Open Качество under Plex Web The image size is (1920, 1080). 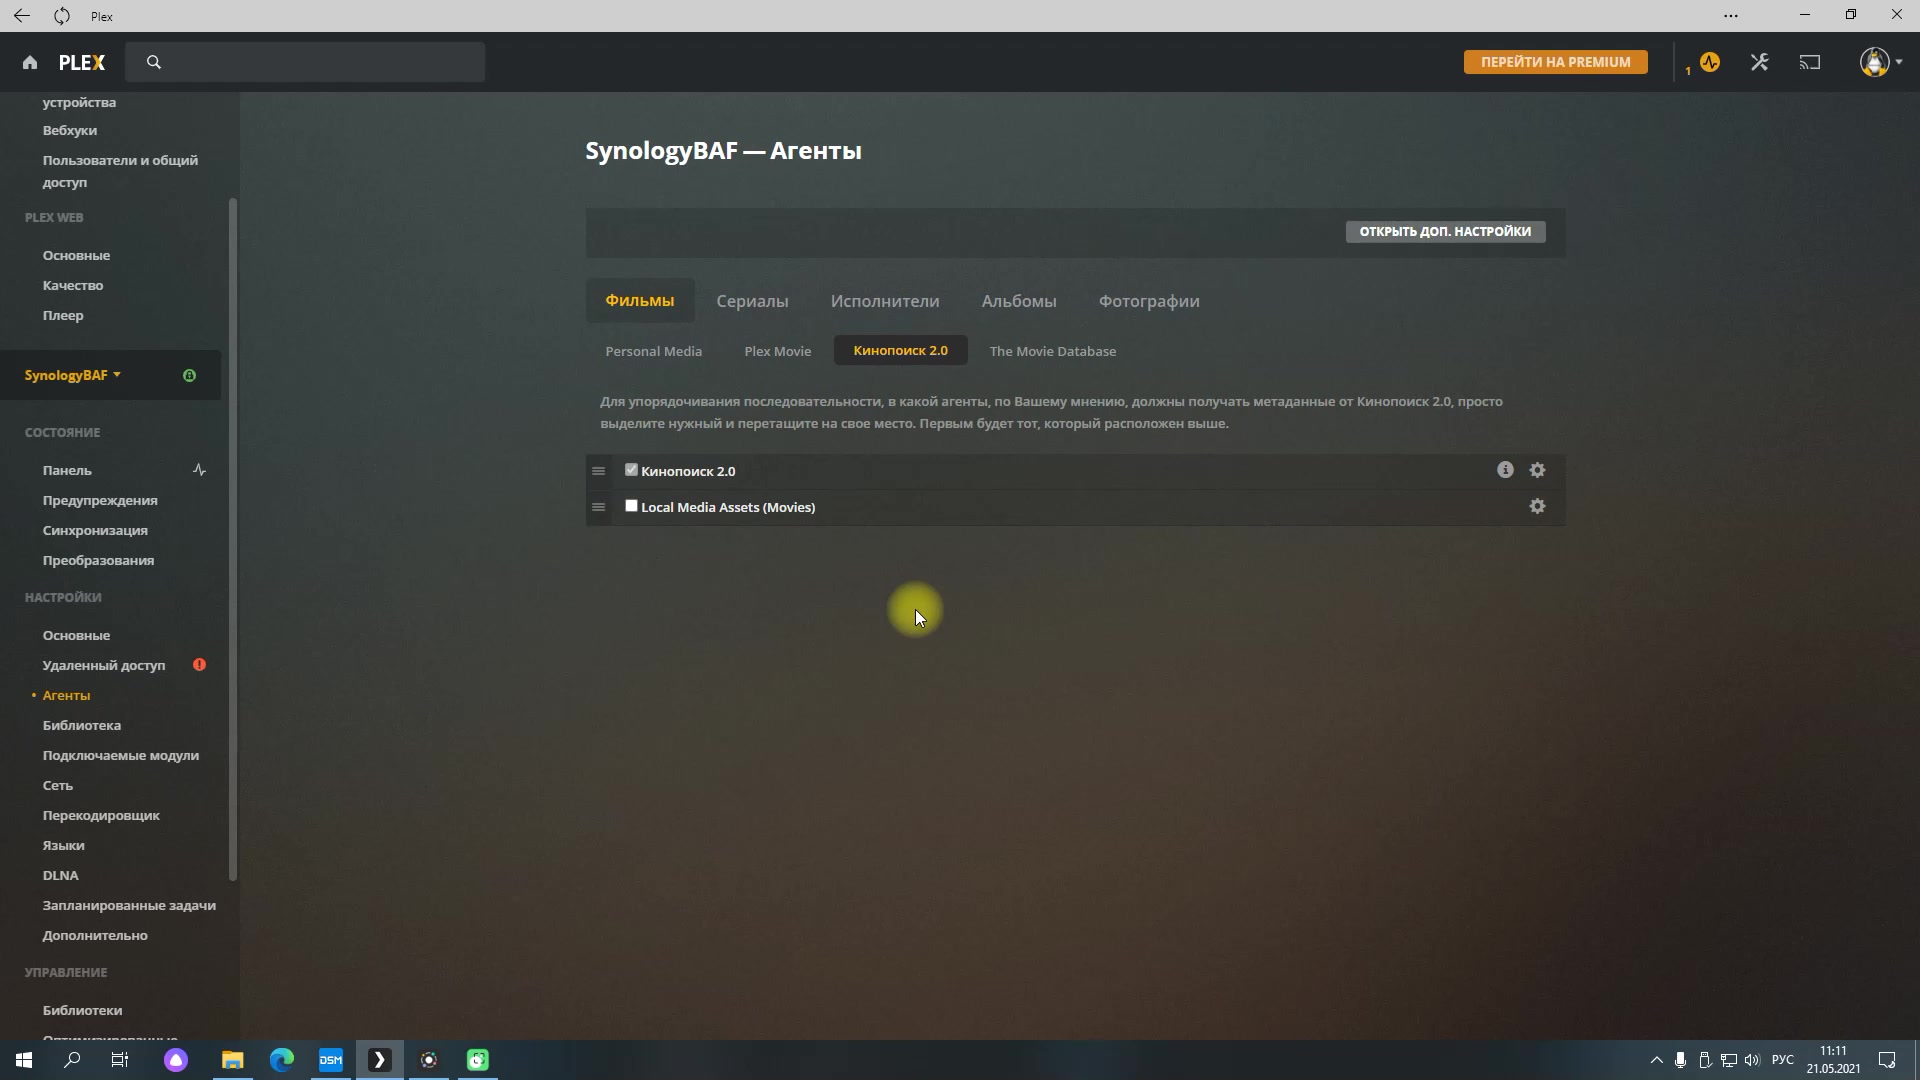(73, 286)
